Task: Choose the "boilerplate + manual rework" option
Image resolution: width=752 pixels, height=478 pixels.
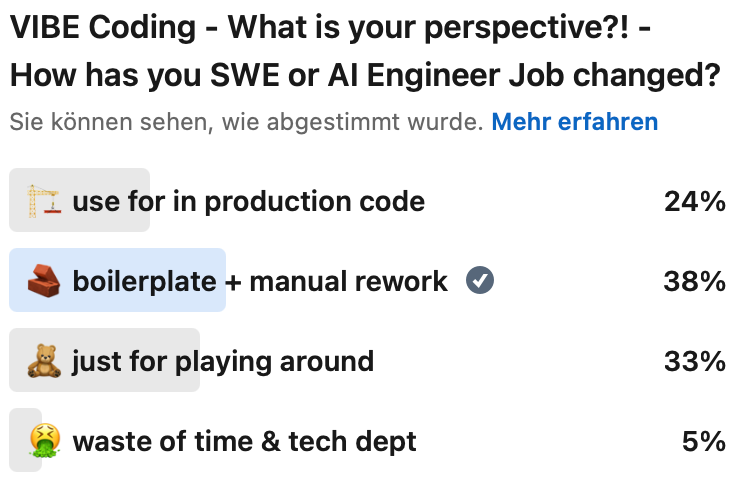Action: pyautogui.click(x=260, y=282)
